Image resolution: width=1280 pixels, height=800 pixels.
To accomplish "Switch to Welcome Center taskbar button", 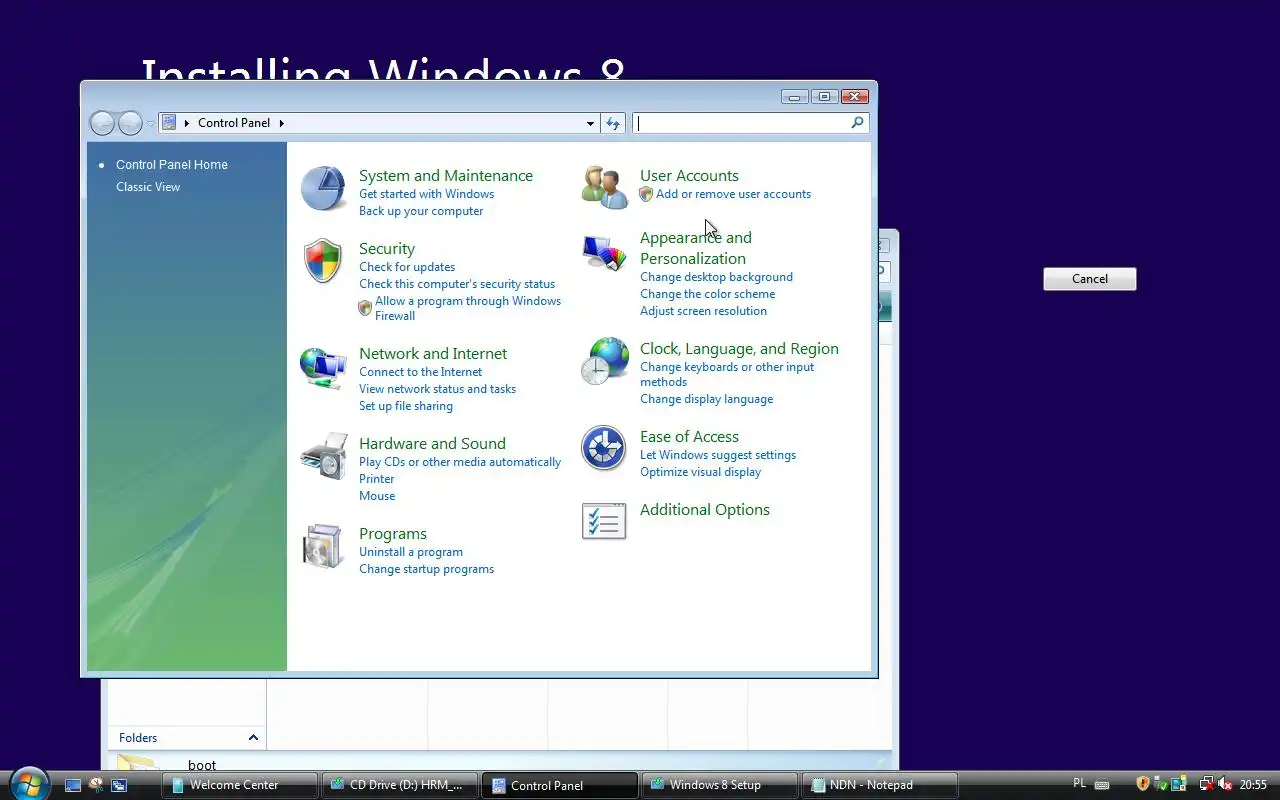I will click(239, 785).
